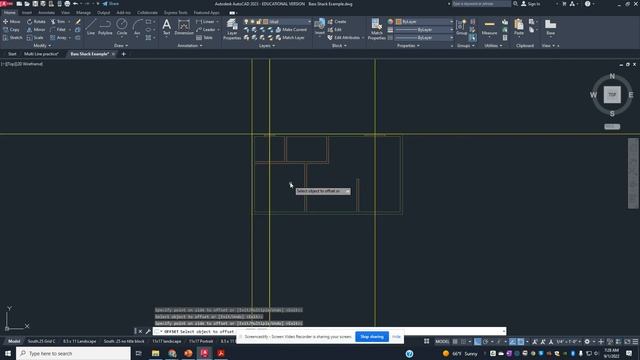
Task: Select the Copy tool
Action: [11, 30]
